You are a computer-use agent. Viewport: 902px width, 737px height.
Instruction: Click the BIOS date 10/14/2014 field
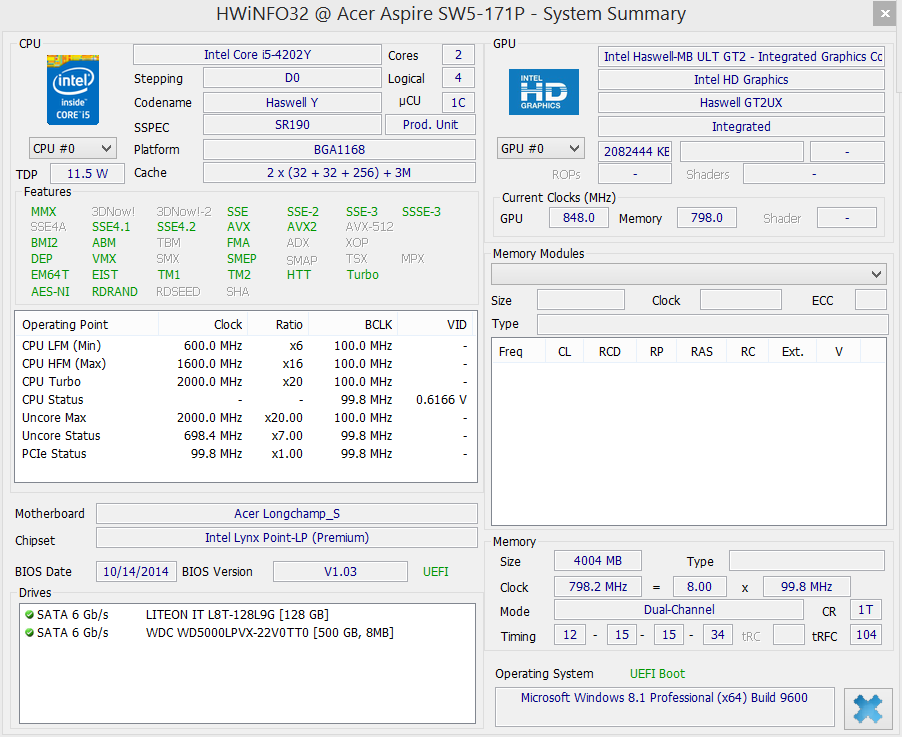pyautogui.click(x=136, y=572)
